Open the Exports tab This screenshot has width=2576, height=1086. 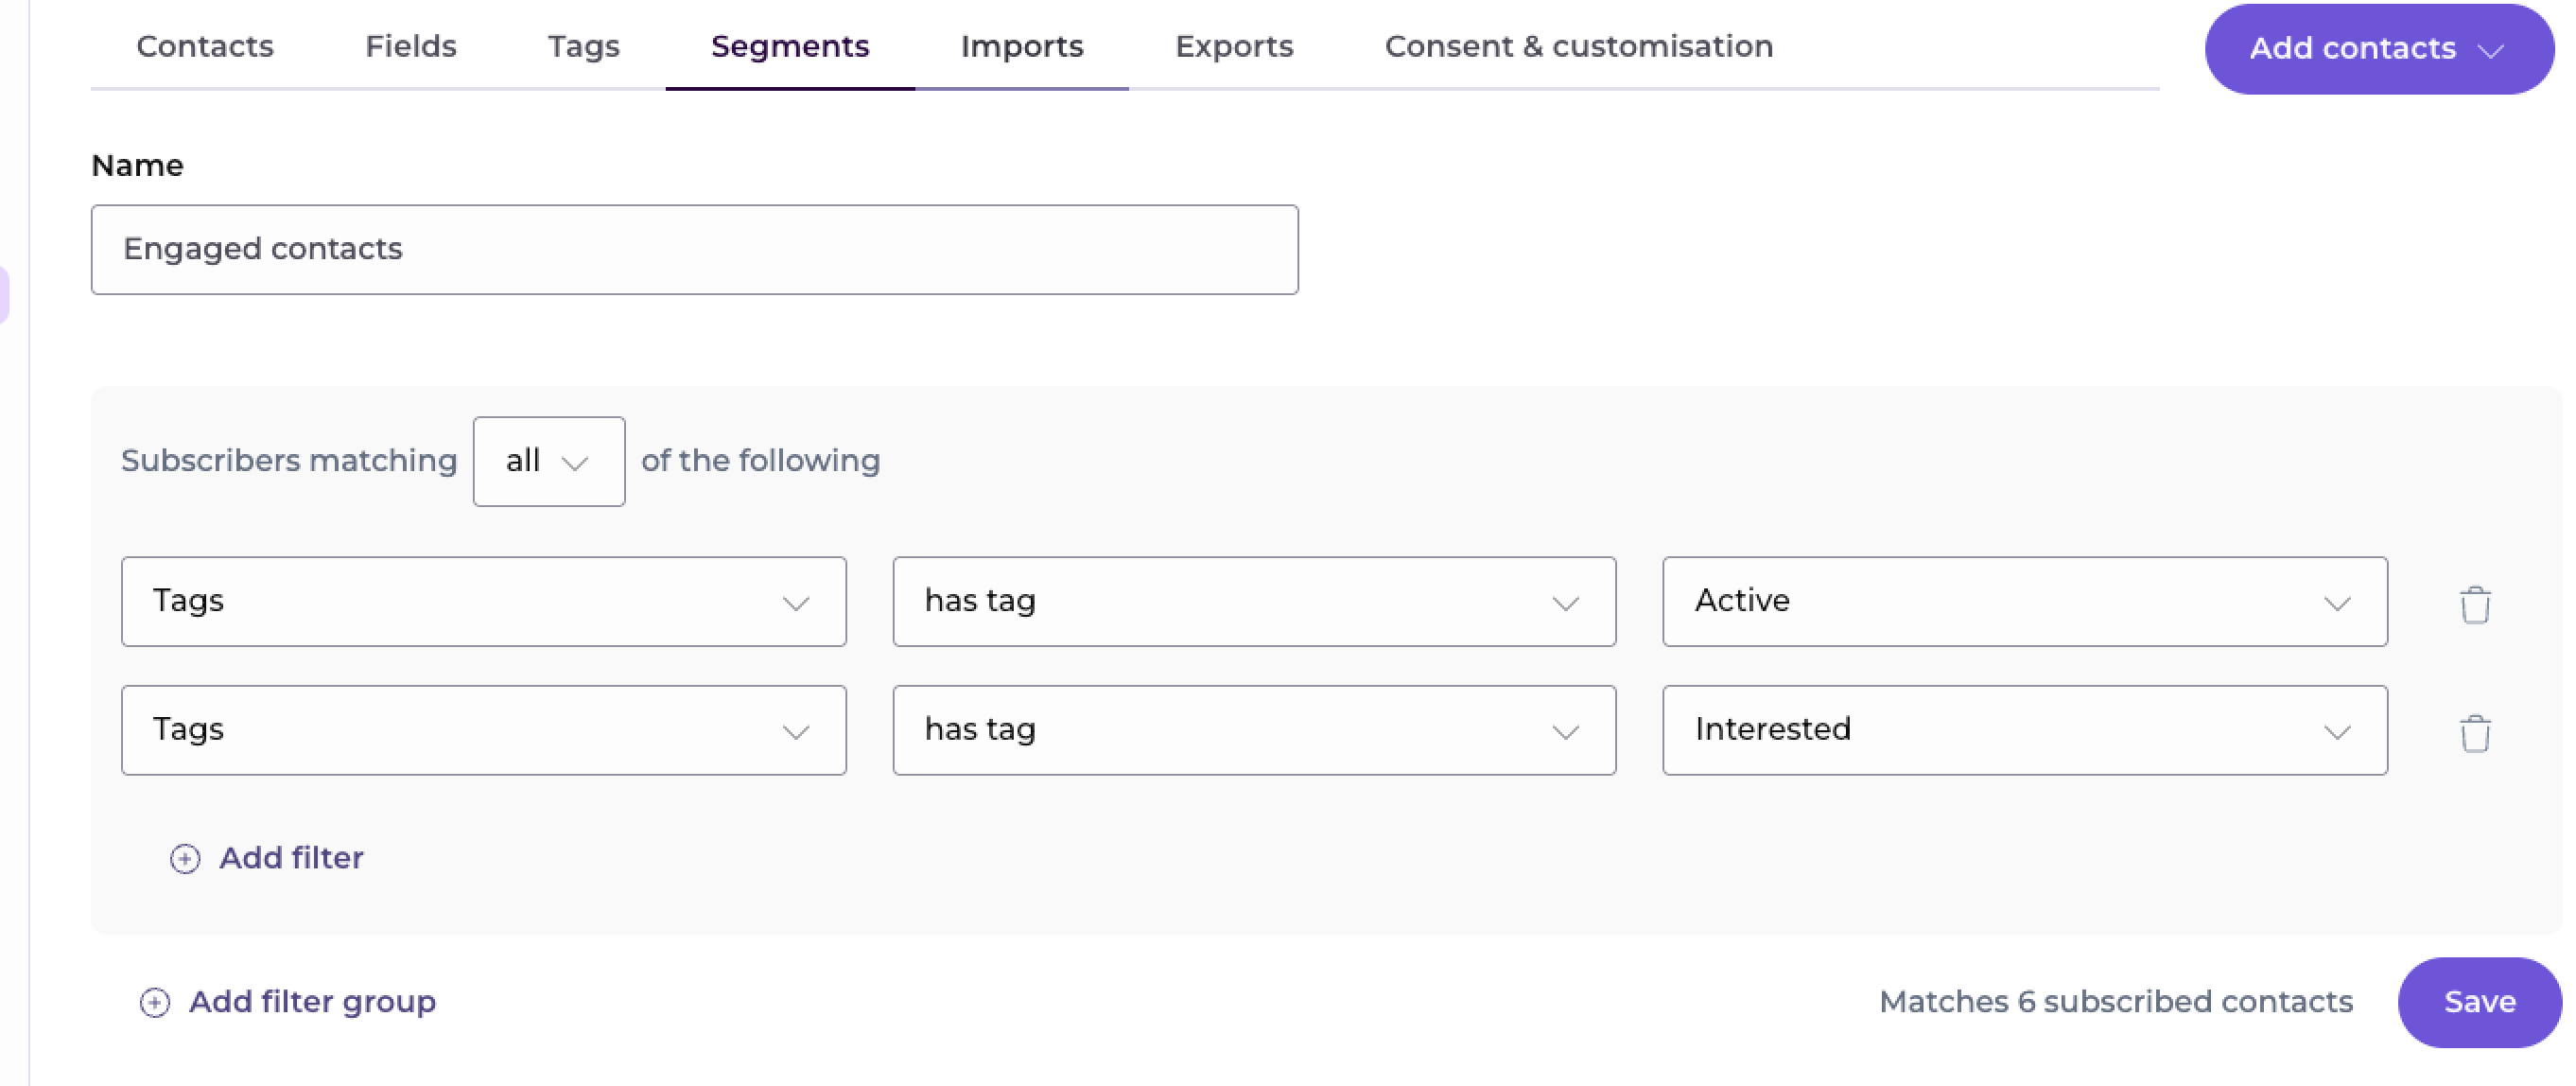coord(1233,46)
